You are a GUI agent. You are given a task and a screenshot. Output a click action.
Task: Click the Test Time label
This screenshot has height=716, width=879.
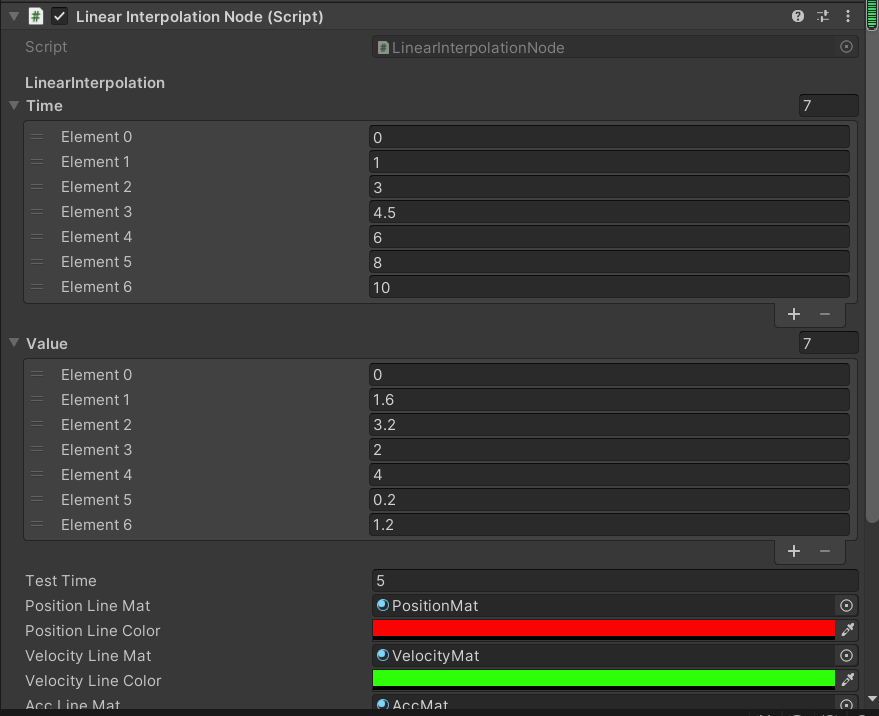(x=61, y=581)
